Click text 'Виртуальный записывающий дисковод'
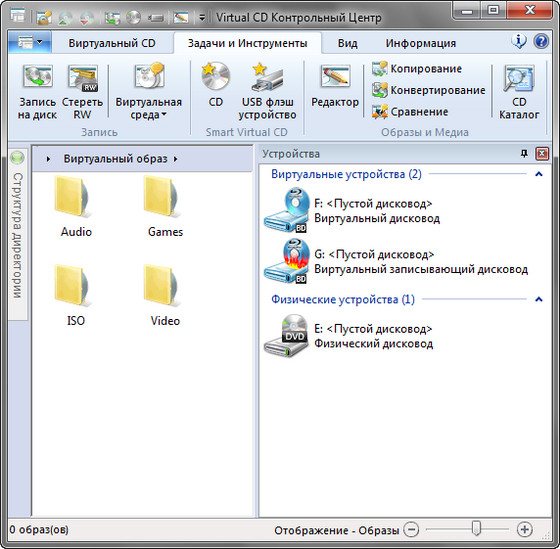 click(x=421, y=269)
